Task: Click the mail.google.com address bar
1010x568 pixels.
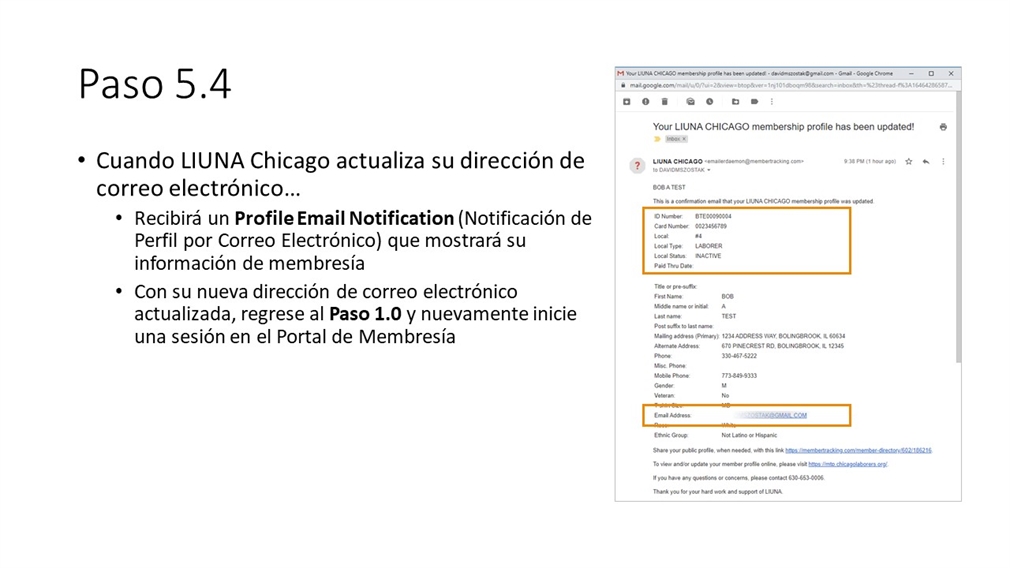Action: 790,85
